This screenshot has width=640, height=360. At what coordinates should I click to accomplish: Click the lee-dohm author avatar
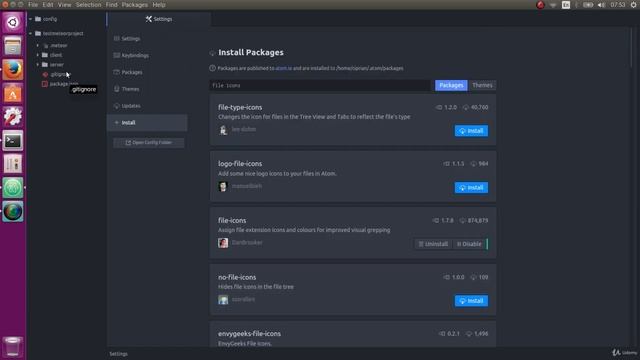(223, 130)
